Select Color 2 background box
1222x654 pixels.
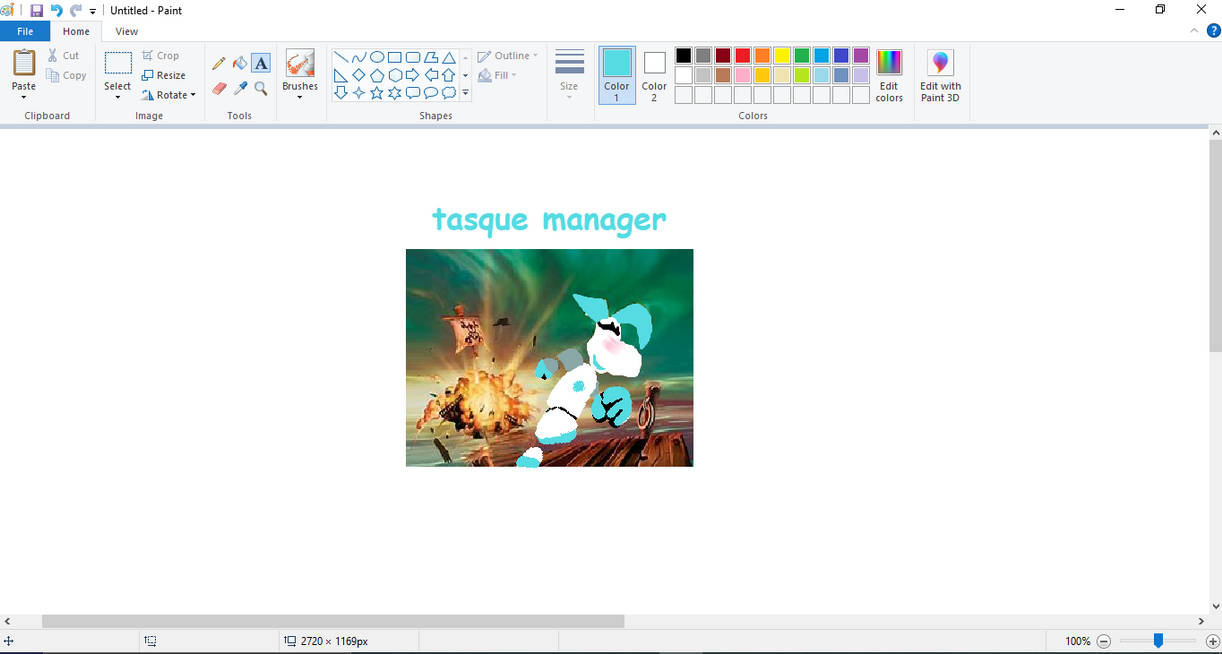654,75
